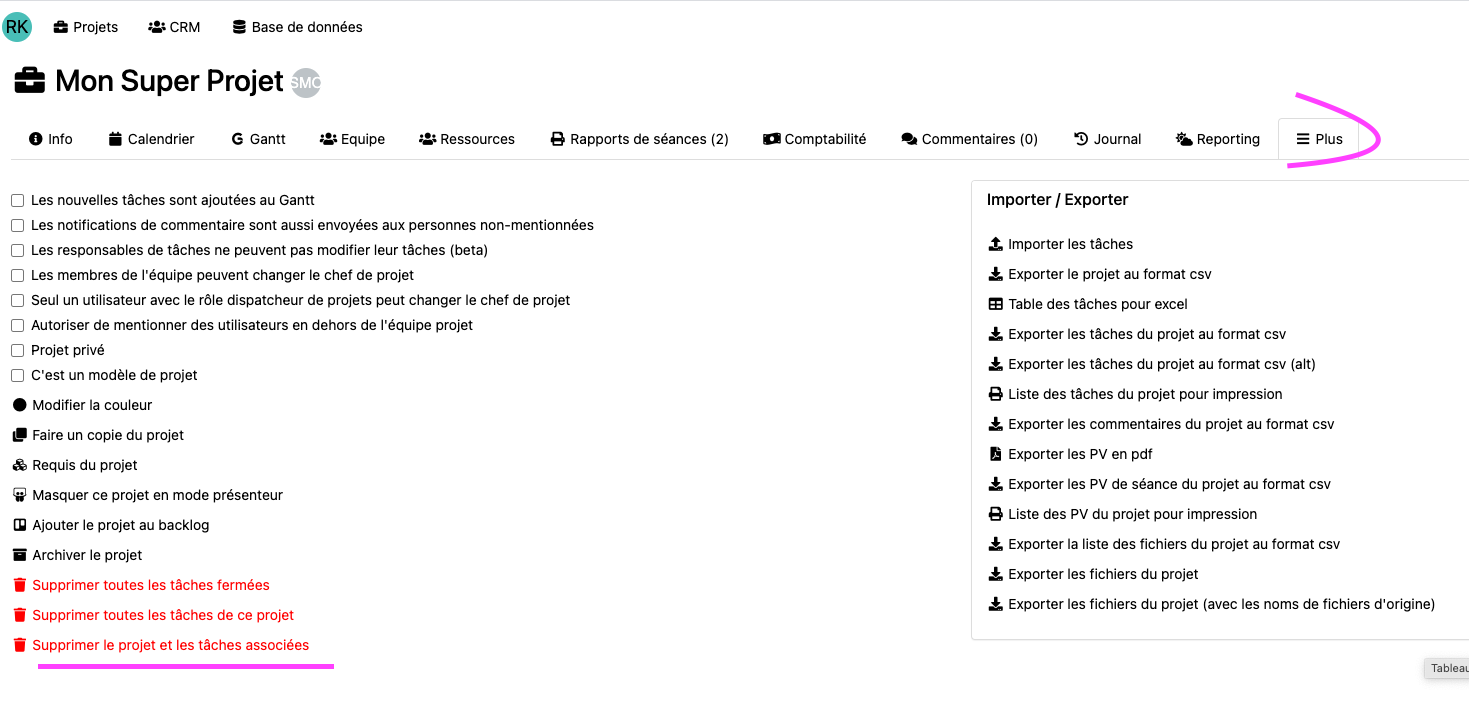1469x722 pixels.
Task: Open the Projets menu in top navigation
Action: tap(86, 27)
